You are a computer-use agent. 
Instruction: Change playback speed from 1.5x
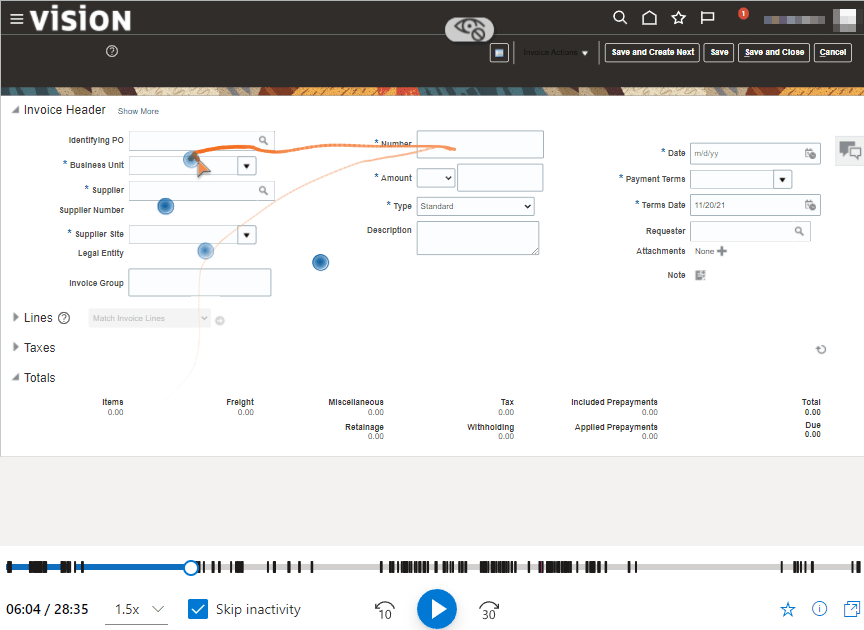pyautogui.click(x=140, y=609)
